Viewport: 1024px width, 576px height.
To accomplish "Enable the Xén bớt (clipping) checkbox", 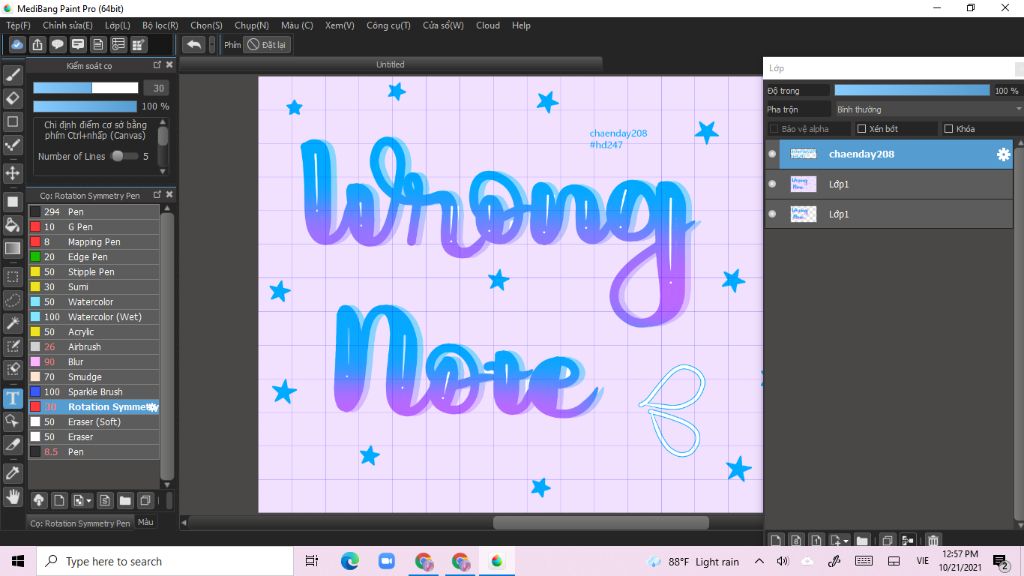I will pyautogui.click(x=861, y=129).
